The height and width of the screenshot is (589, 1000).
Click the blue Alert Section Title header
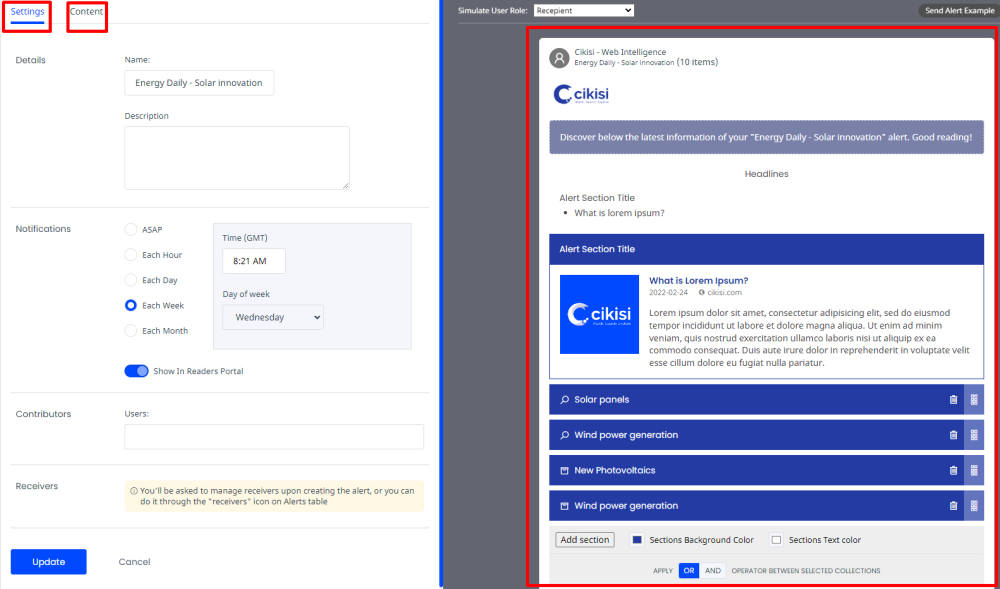(x=766, y=249)
